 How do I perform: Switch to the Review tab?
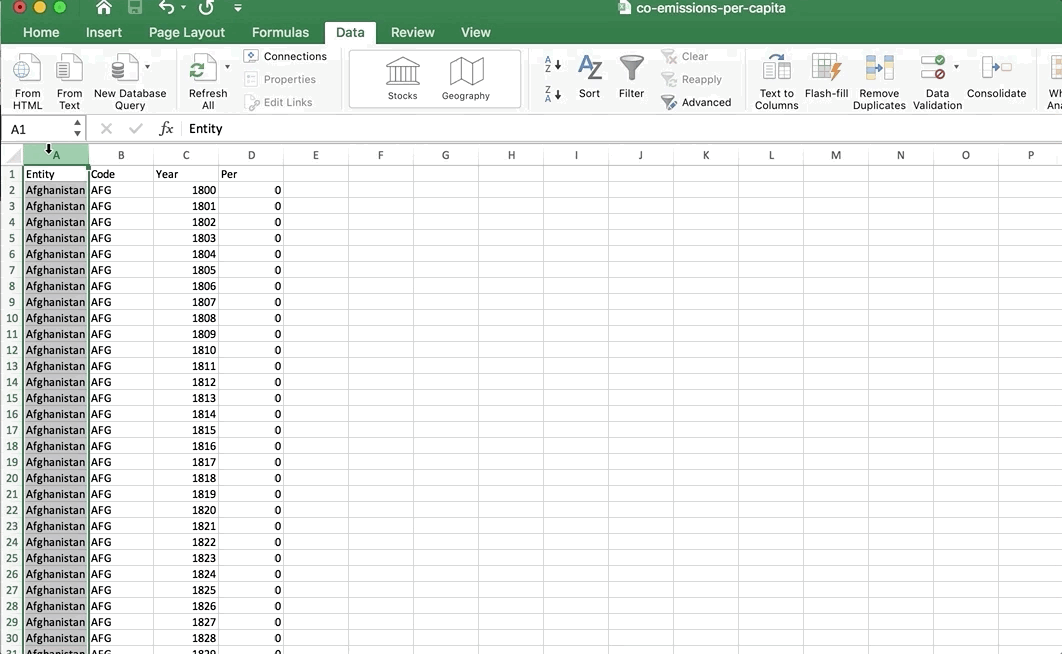click(412, 32)
